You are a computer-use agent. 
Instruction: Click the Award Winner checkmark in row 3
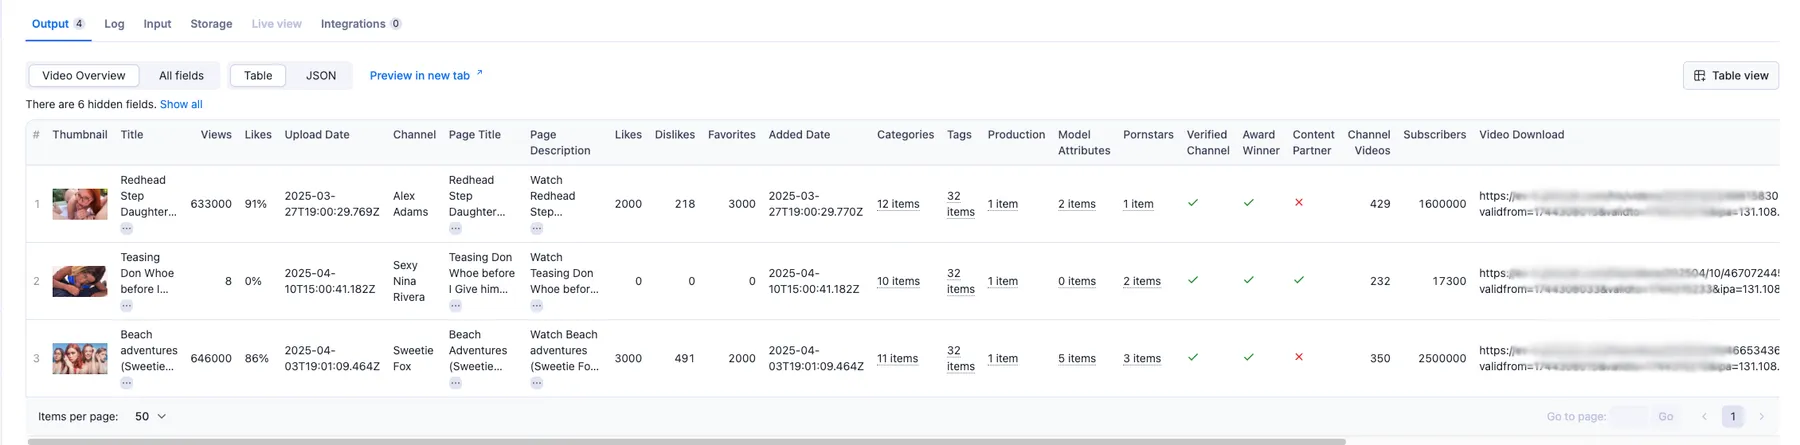tap(1248, 357)
